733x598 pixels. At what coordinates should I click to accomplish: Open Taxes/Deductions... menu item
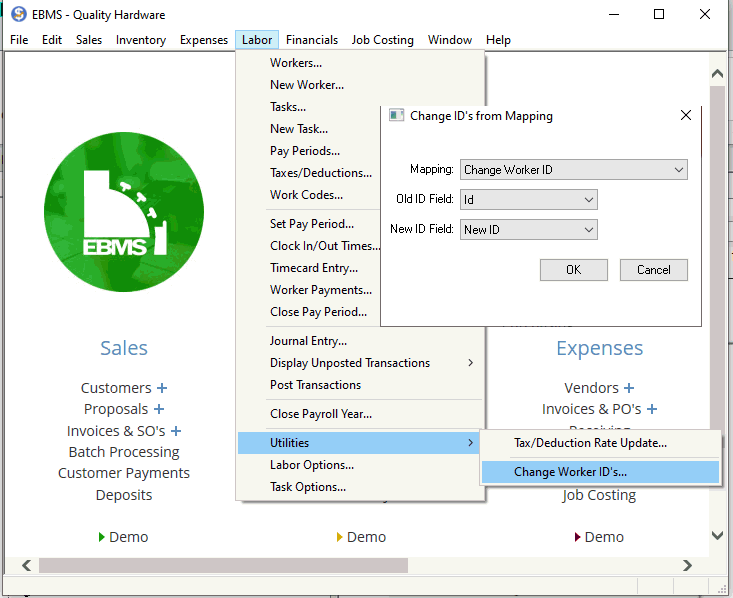tap(321, 173)
